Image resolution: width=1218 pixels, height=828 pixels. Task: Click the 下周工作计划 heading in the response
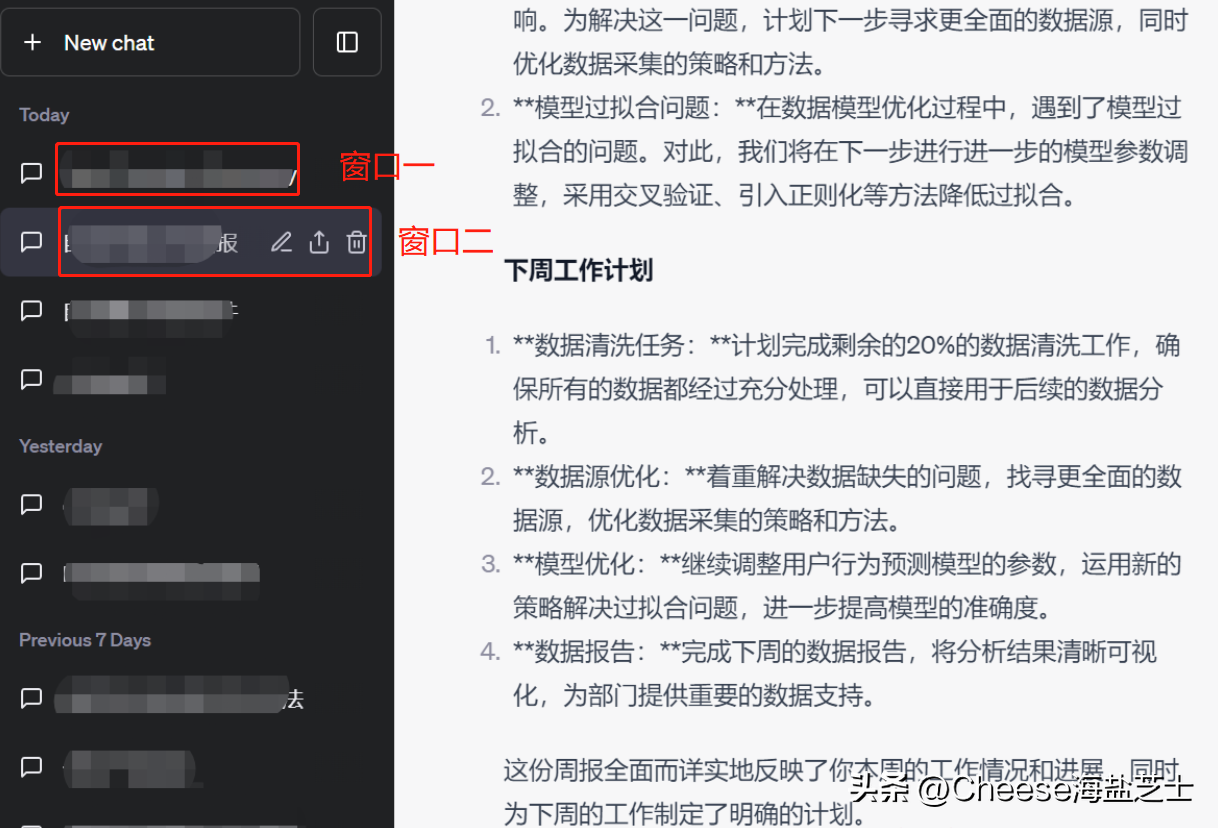pos(579,270)
